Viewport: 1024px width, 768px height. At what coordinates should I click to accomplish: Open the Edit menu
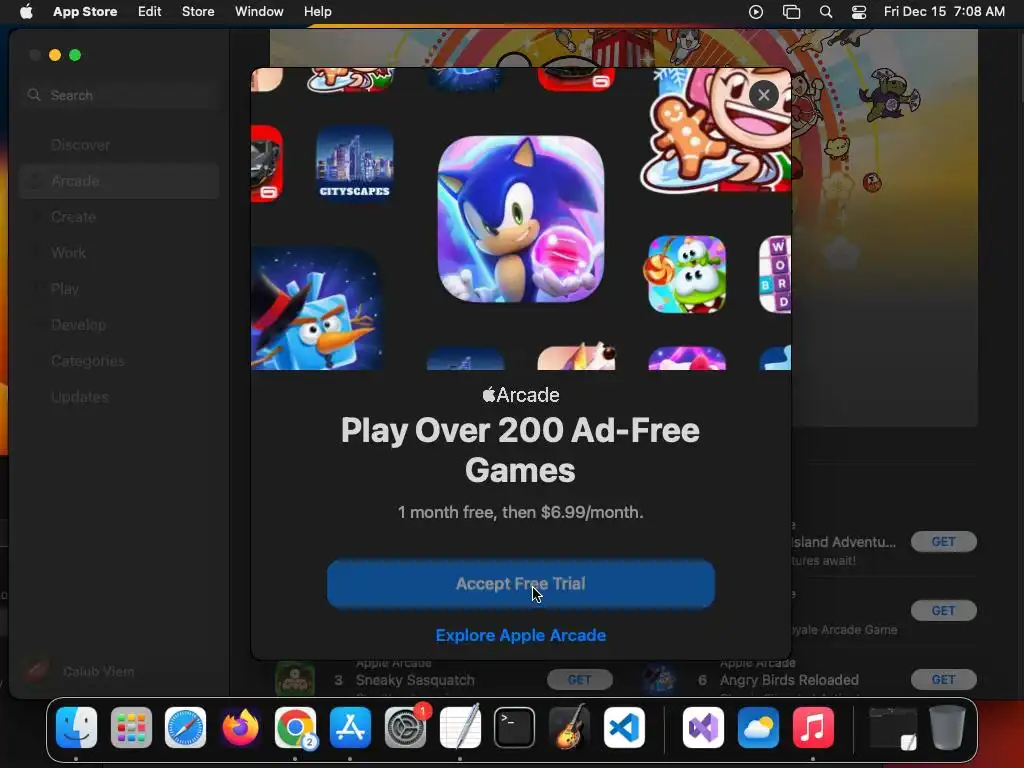click(150, 12)
